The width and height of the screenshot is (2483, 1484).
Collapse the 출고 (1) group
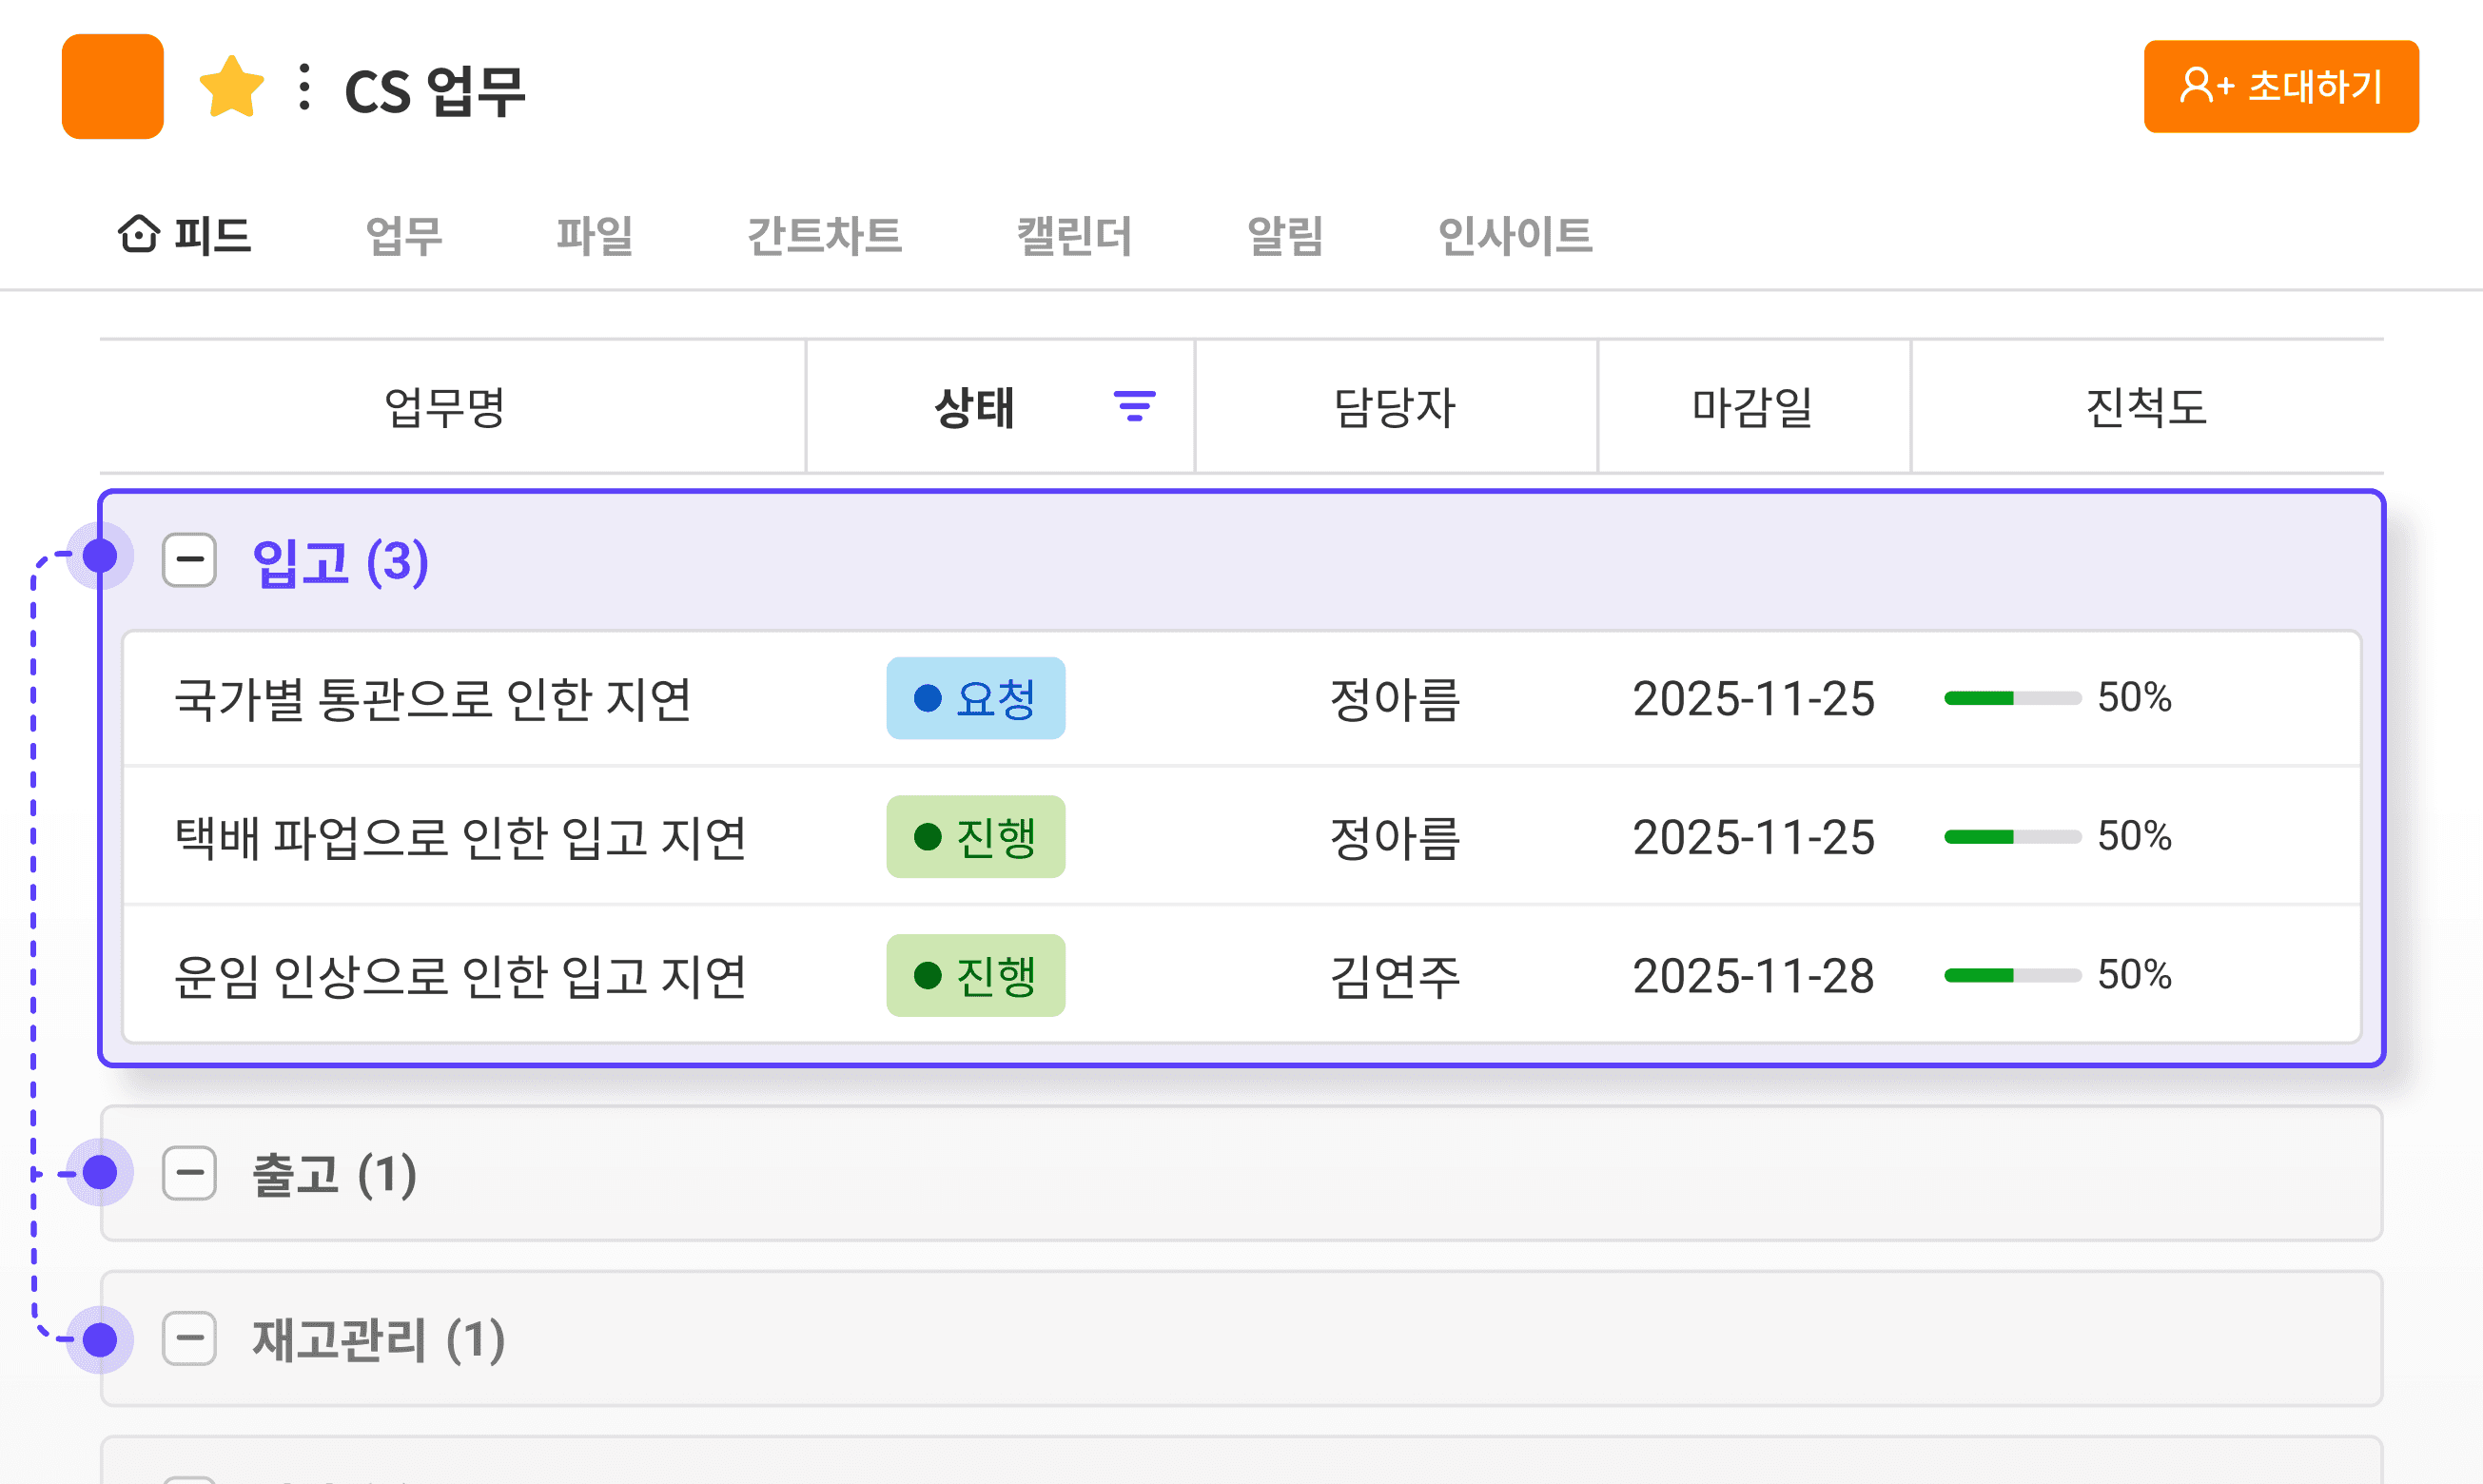tap(189, 1173)
